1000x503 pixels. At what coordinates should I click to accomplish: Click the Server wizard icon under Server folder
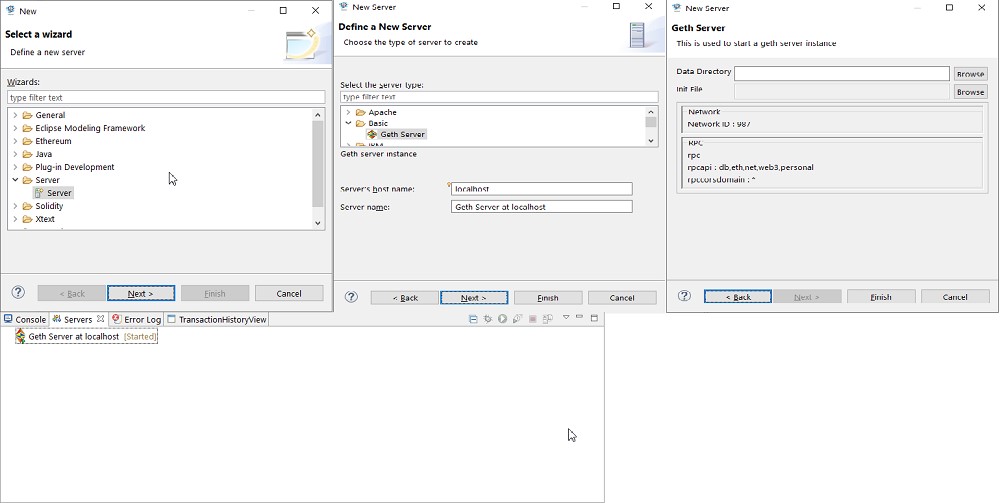pyautogui.click(x=40, y=193)
